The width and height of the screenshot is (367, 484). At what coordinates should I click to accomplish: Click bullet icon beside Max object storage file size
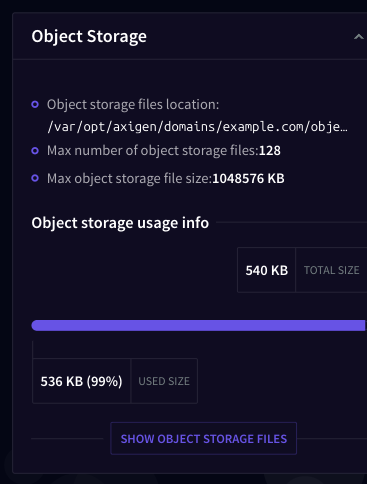tap(35, 178)
